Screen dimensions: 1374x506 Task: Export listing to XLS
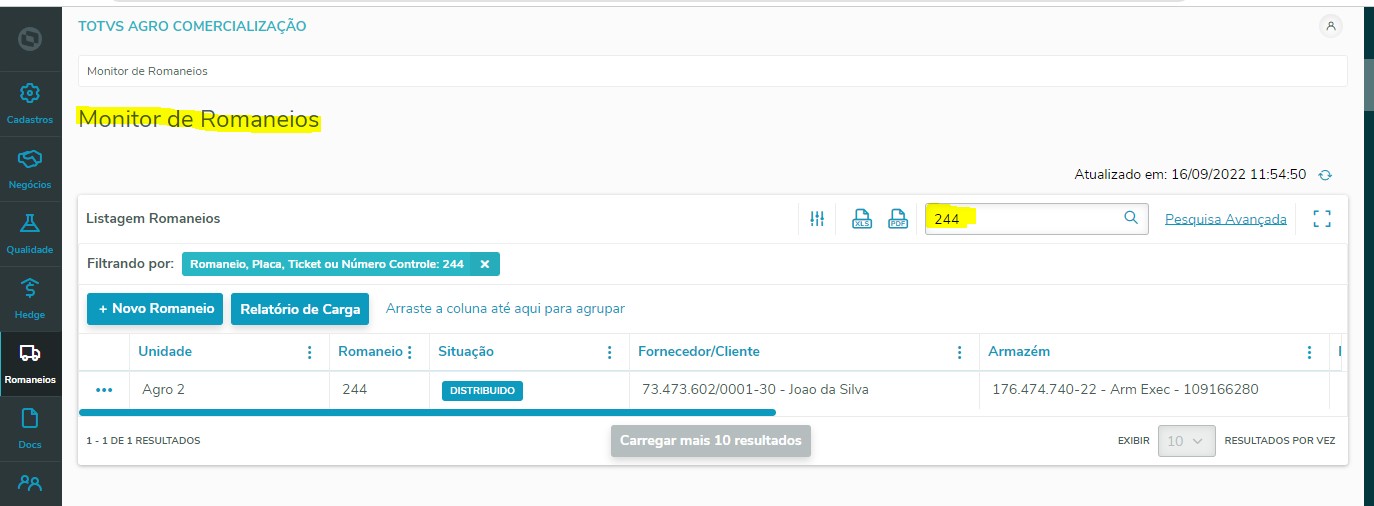pyautogui.click(x=862, y=219)
